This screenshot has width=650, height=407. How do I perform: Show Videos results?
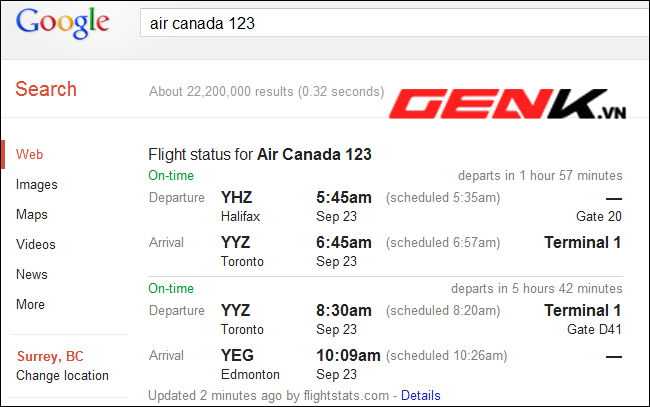tap(36, 244)
